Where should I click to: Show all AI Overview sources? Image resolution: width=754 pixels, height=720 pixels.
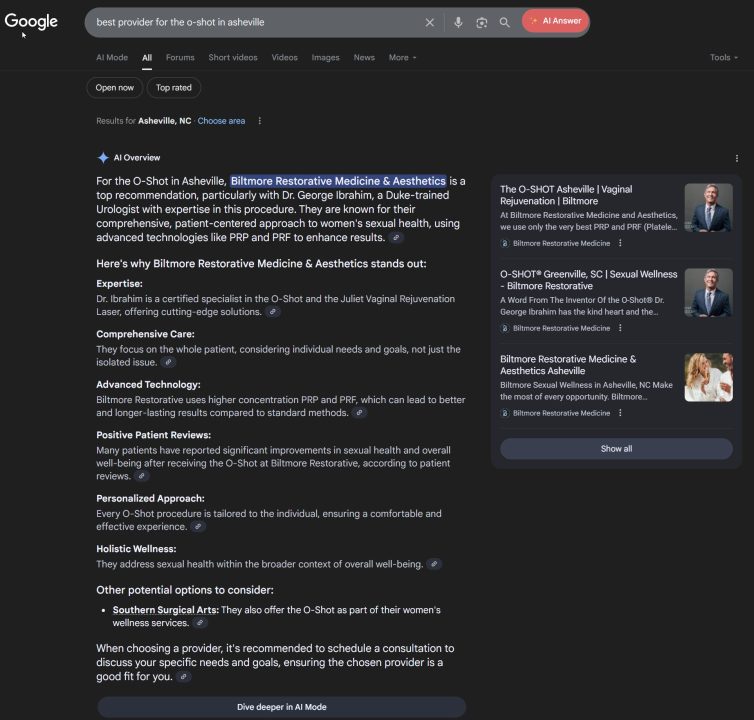pyautogui.click(x=616, y=449)
